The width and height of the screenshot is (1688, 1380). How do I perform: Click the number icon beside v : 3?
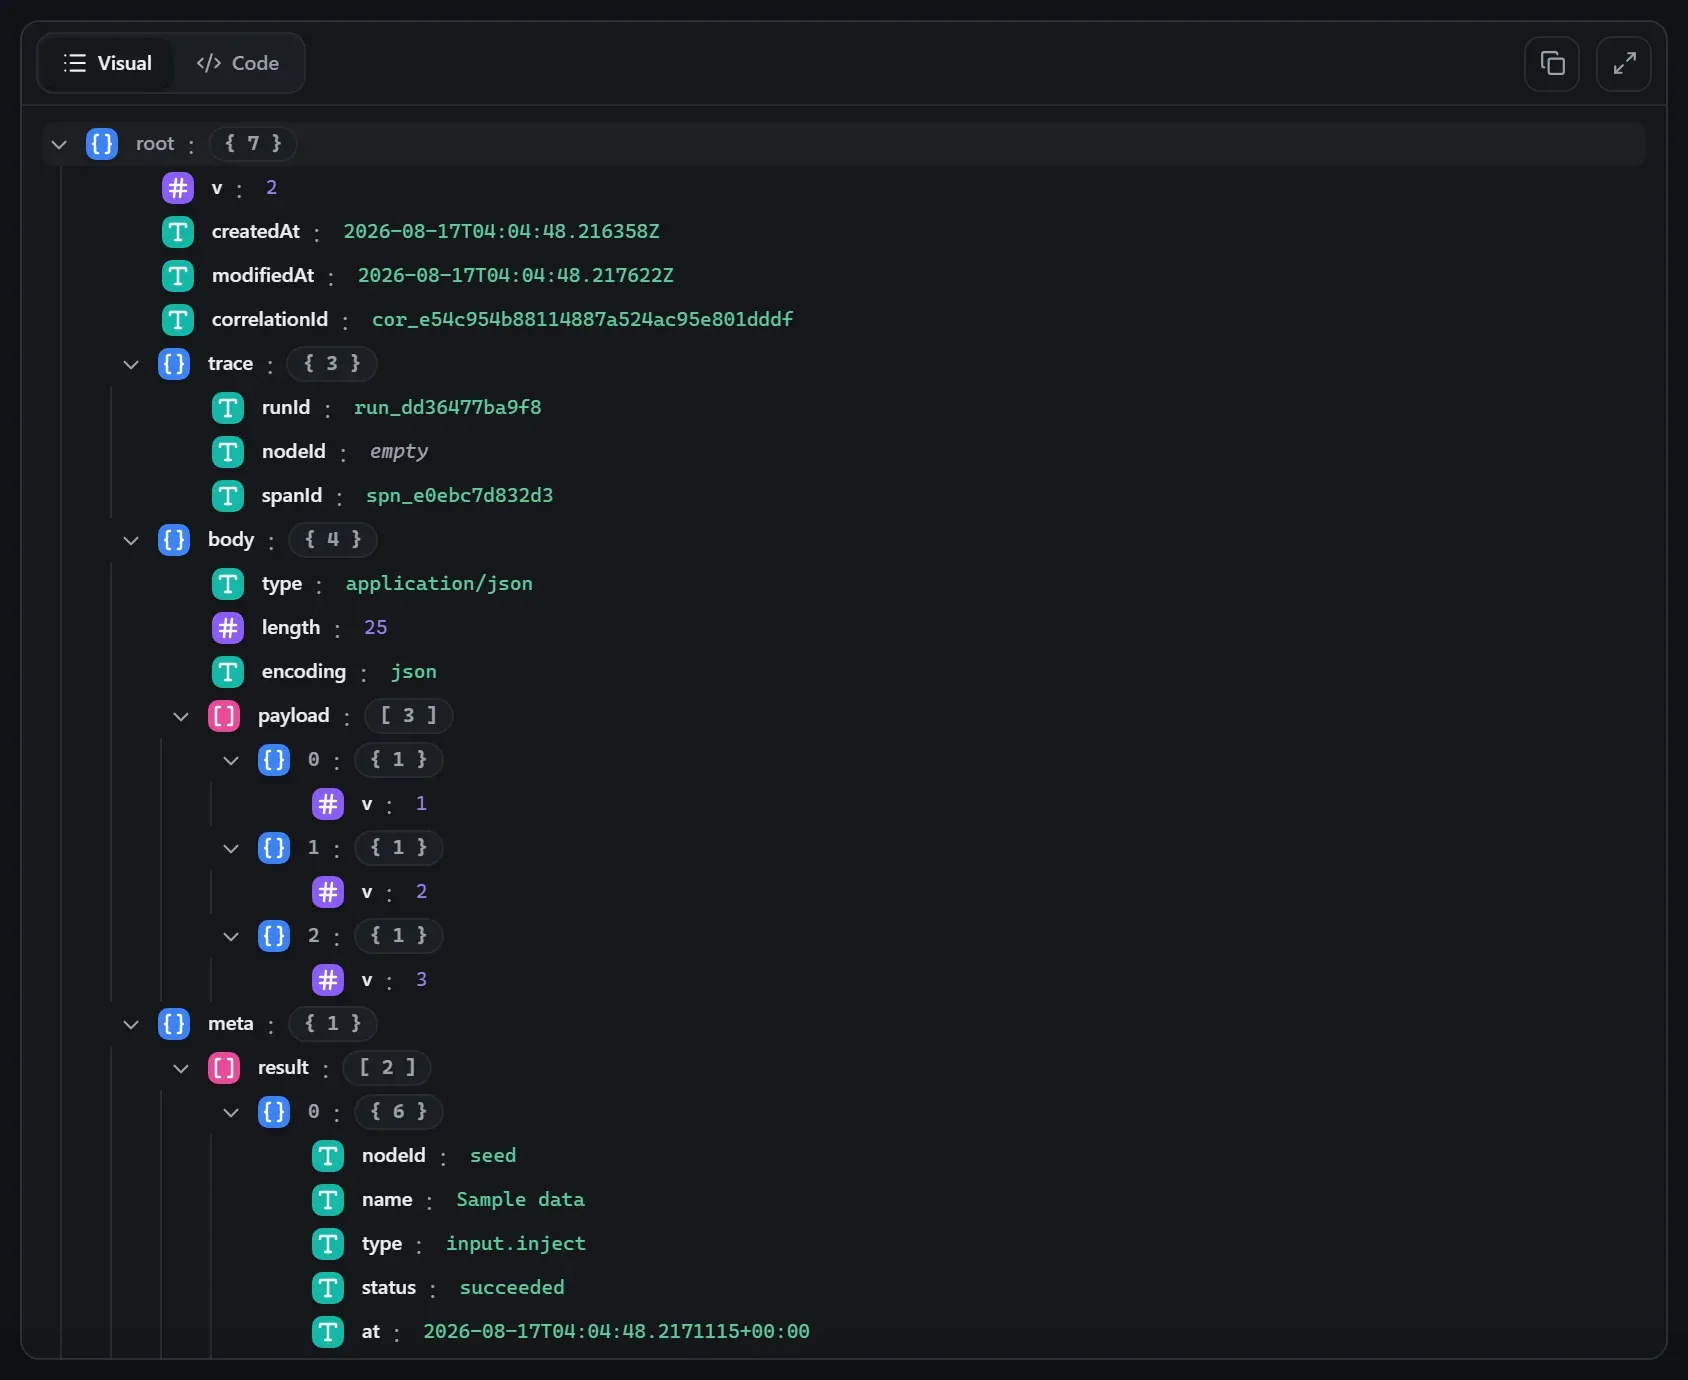tap(328, 980)
